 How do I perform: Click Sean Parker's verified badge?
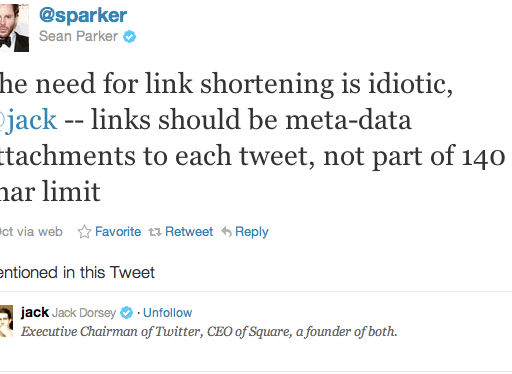(x=129, y=36)
